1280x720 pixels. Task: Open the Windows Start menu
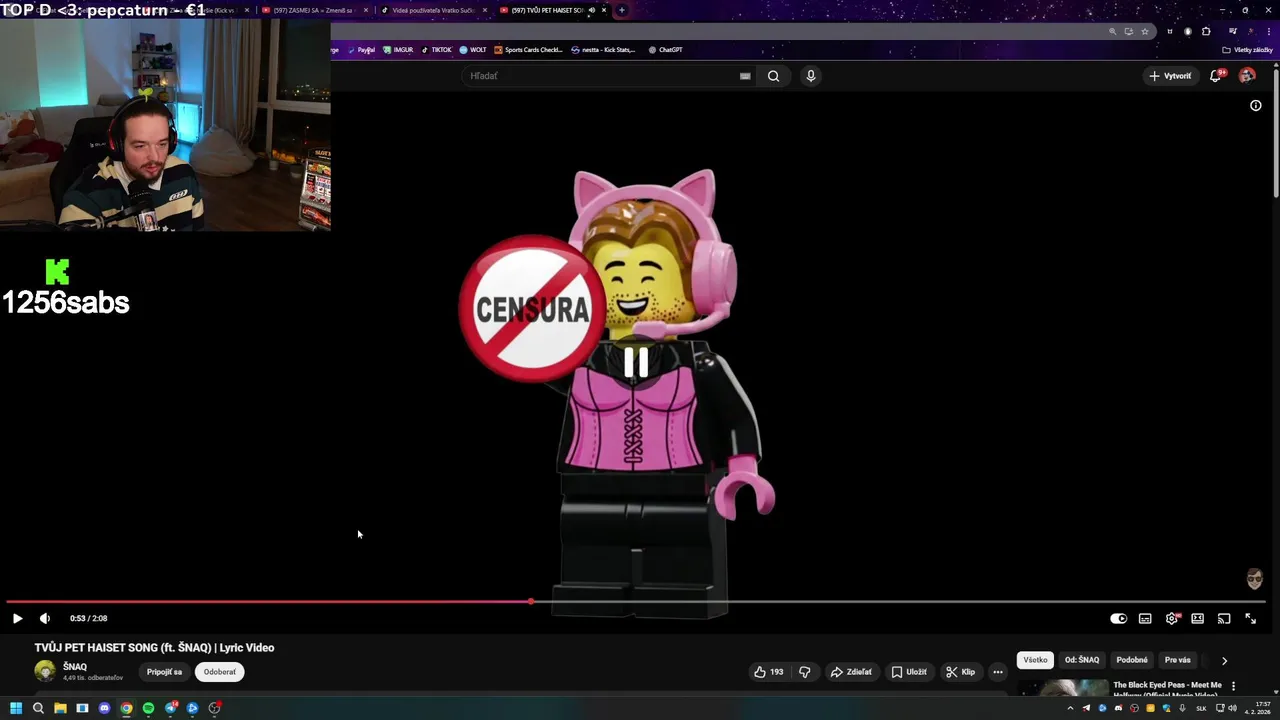pos(16,708)
